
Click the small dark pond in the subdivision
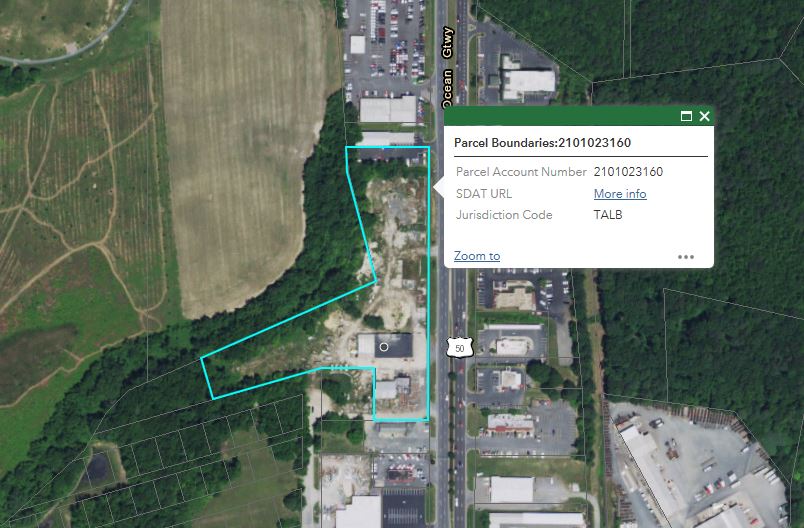pos(97,468)
